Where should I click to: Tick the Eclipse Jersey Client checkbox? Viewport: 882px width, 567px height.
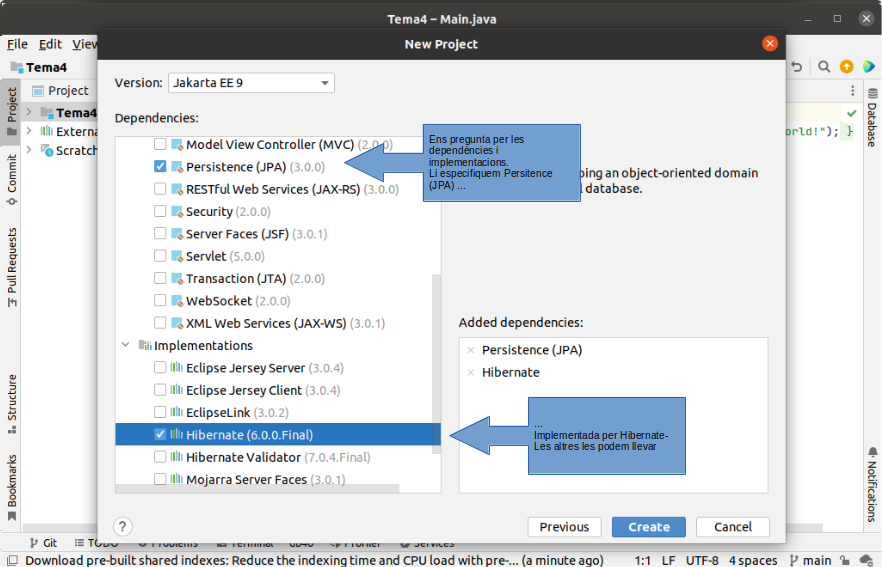coord(160,390)
